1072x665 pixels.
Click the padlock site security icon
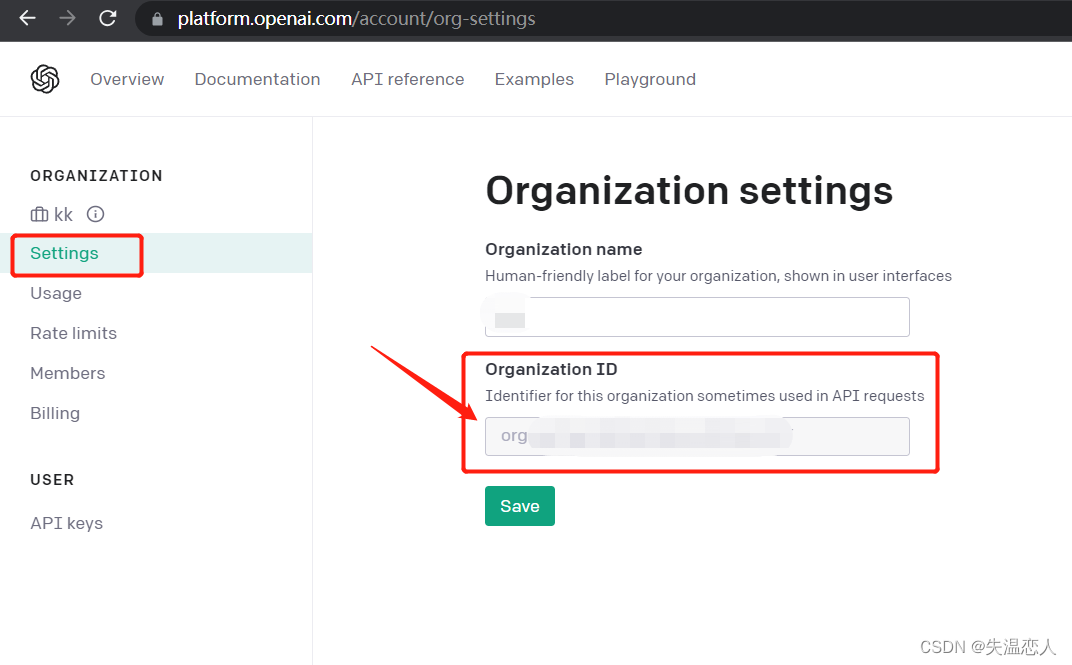pyautogui.click(x=157, y=19)
